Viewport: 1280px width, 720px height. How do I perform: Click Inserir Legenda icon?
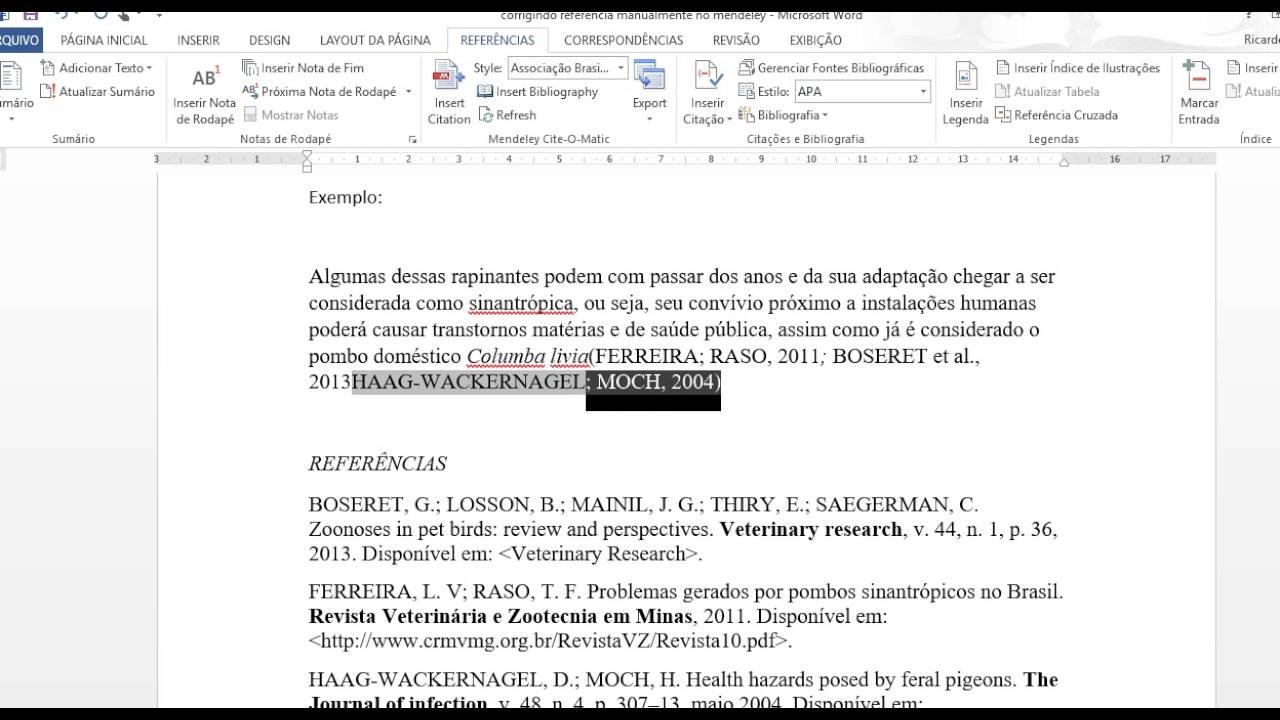(966, 77)
